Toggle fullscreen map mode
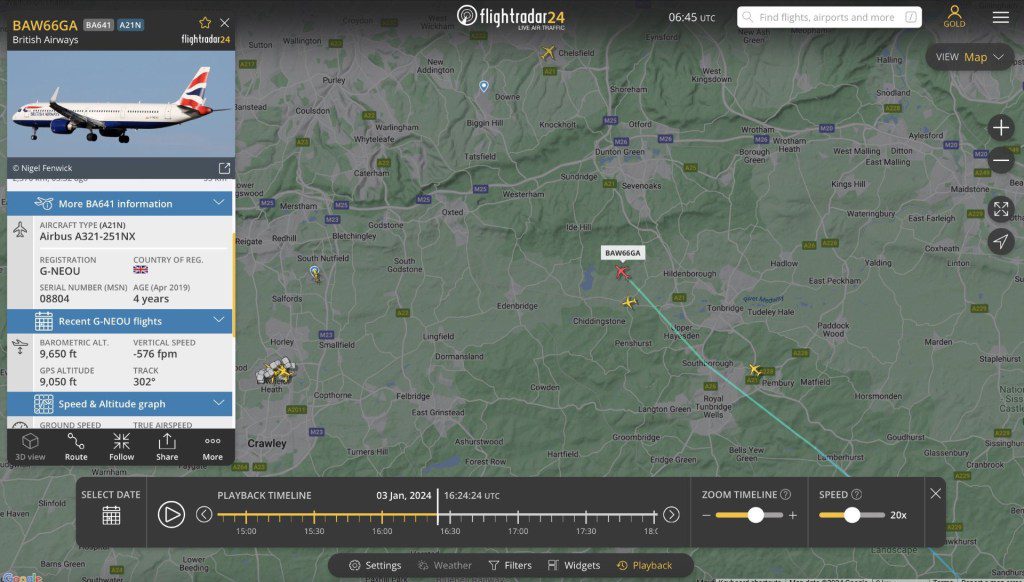The width and height of the screenshot is (1024, 582). [x=1000, y=209]
